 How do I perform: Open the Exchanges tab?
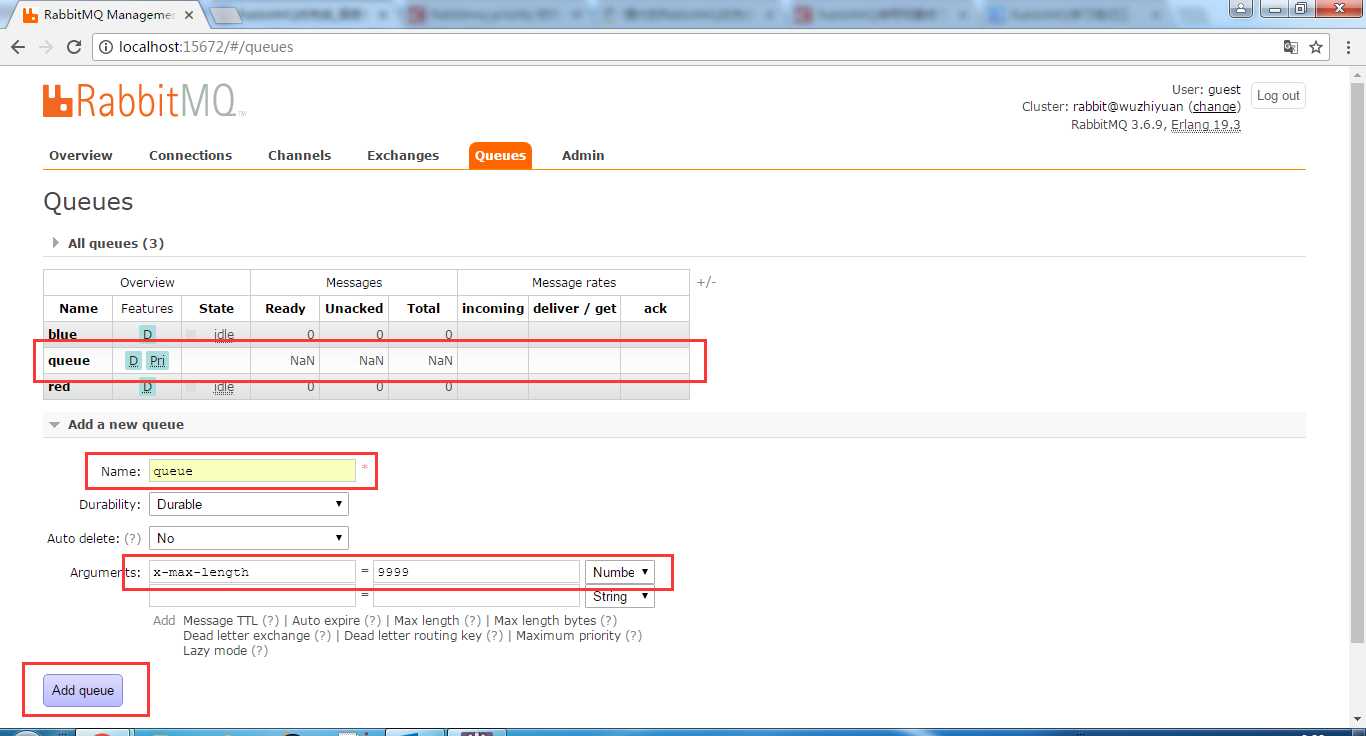tap(403, 155)
